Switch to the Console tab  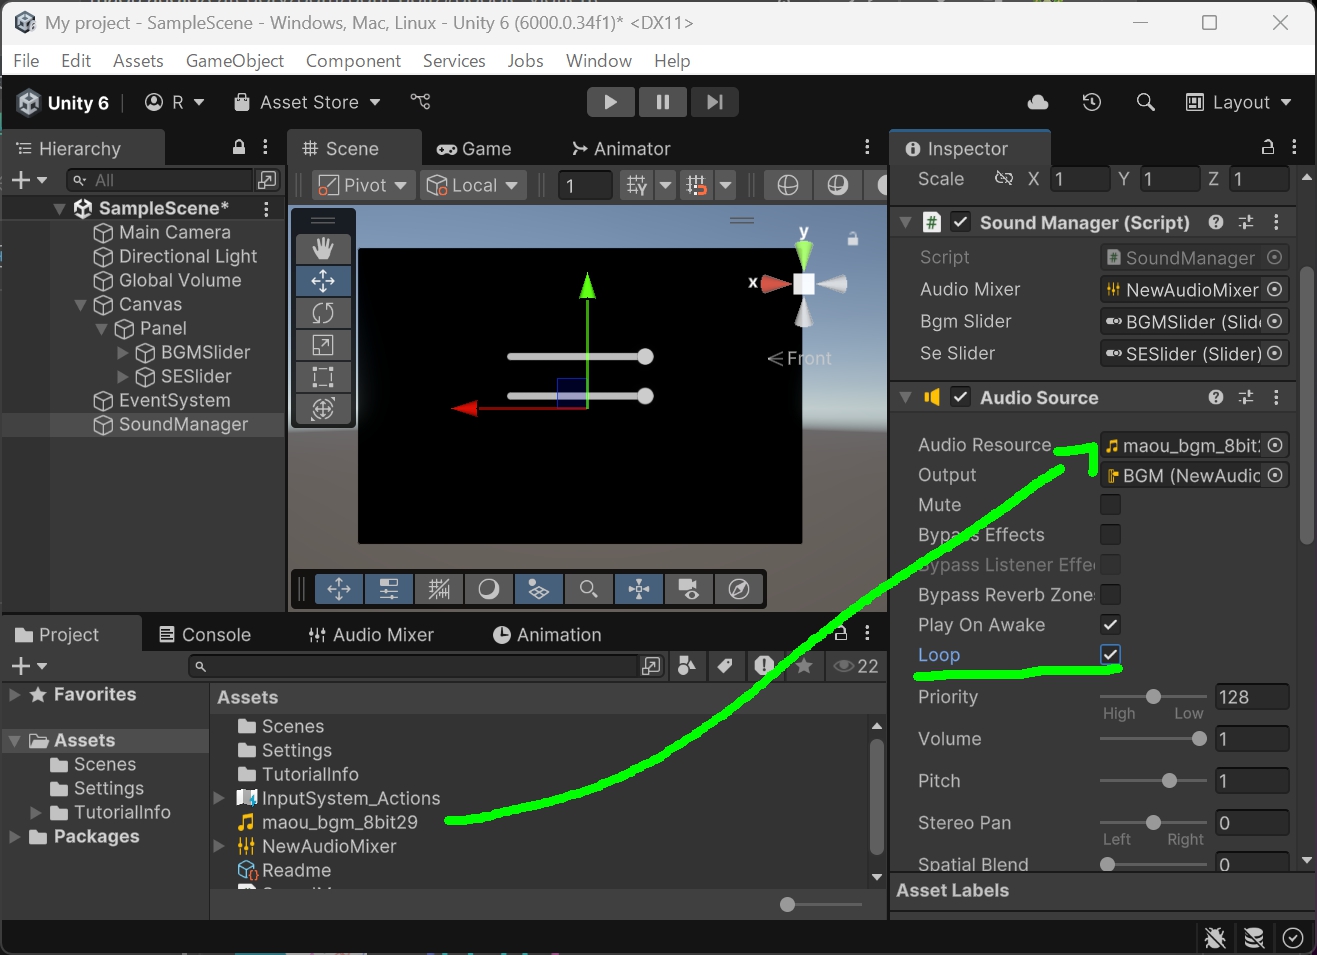205,635
